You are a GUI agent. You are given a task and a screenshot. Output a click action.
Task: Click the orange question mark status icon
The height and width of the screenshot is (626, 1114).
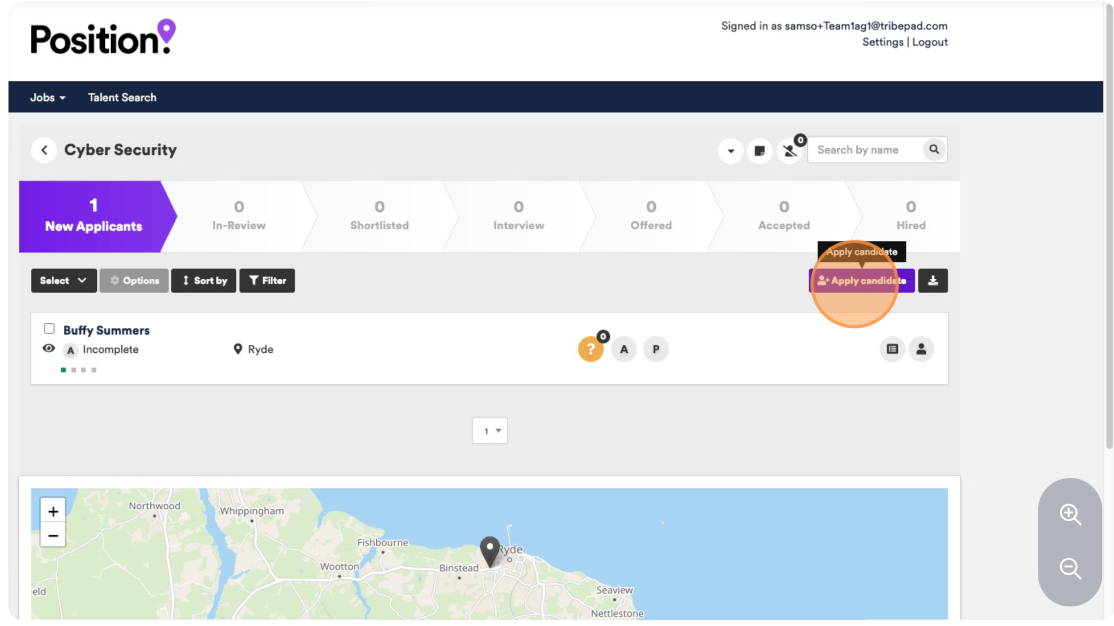click(x=590, y=349)
